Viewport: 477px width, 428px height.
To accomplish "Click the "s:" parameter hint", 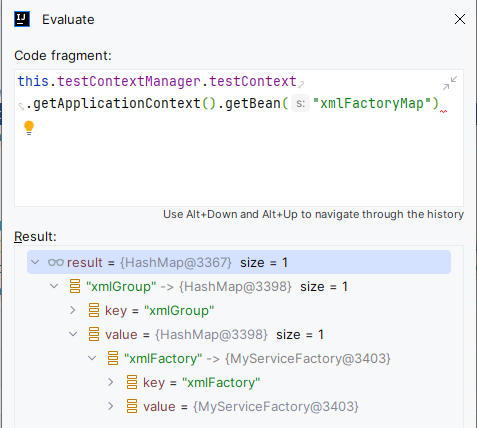I will 300,103.
